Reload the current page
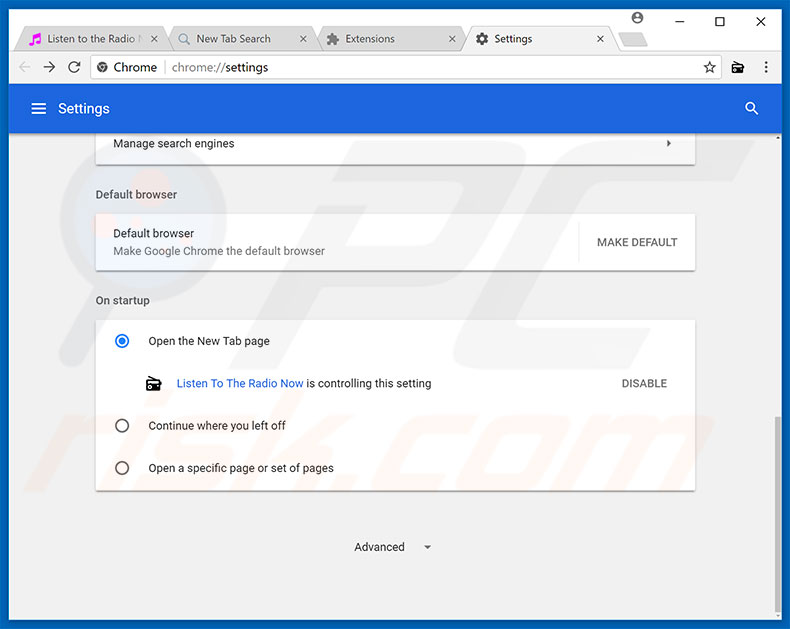 74,67
